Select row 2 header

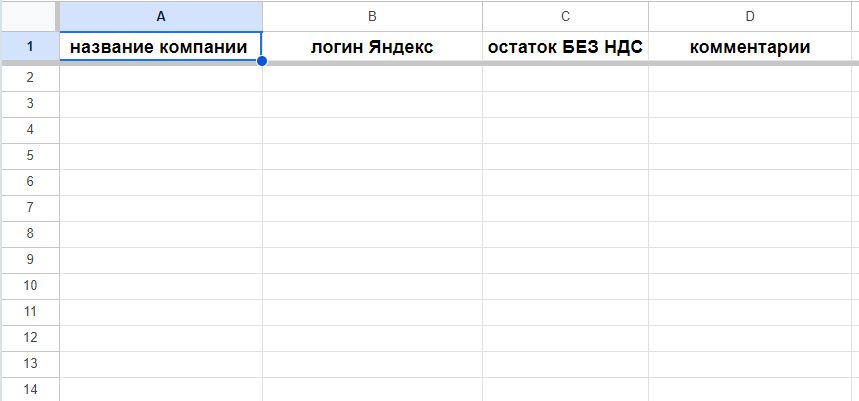coord(29,78)
